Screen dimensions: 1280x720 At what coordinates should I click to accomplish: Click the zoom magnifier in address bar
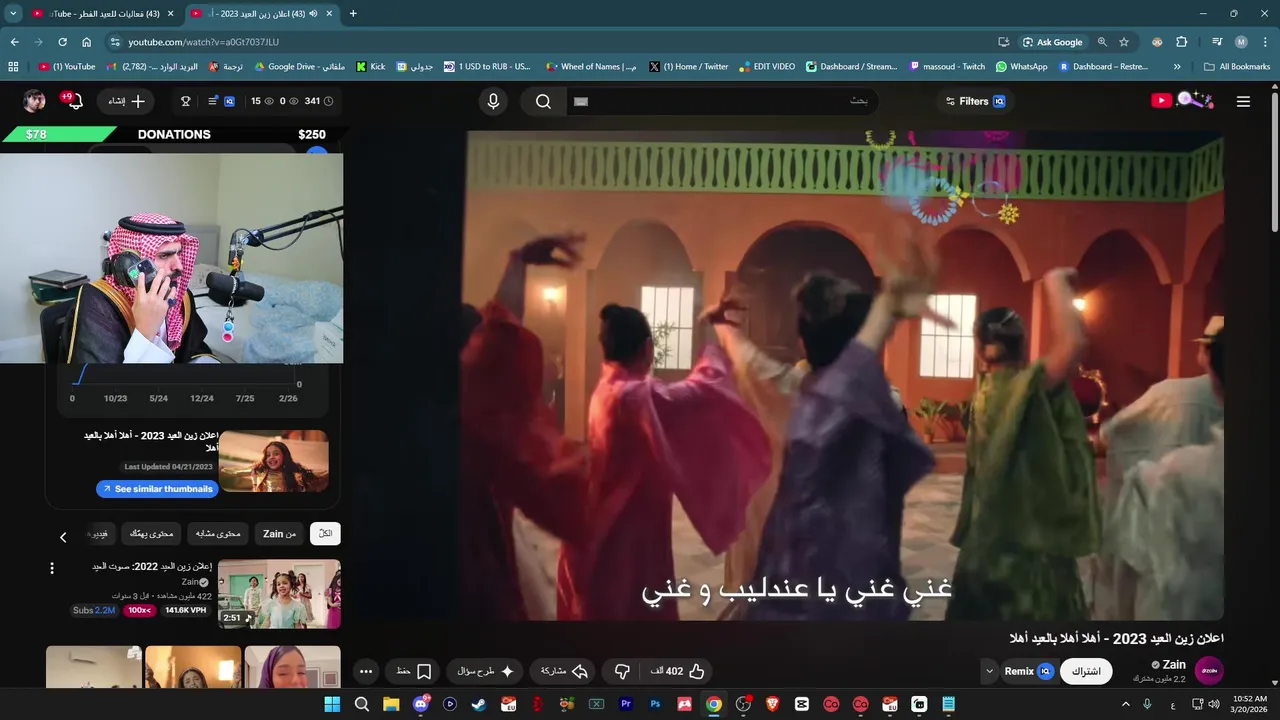[x=1102, y=42]
